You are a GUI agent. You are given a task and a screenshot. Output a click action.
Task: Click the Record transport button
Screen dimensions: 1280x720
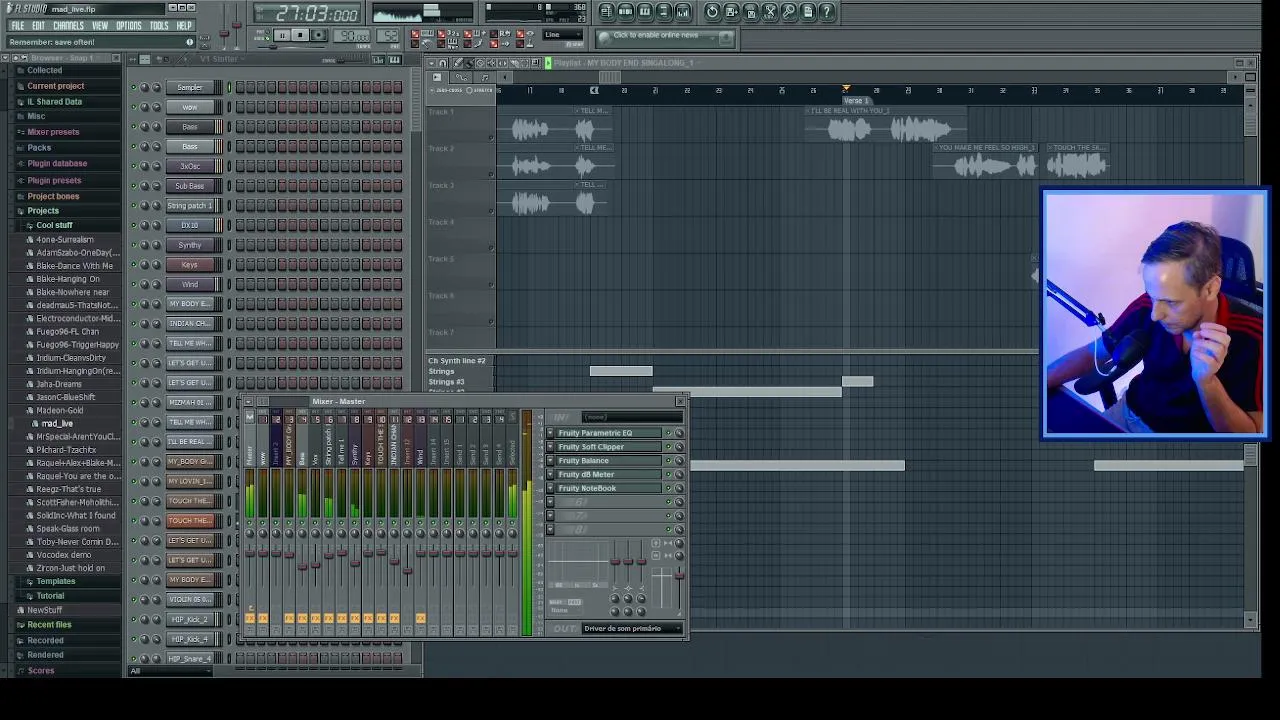[319, 34]
